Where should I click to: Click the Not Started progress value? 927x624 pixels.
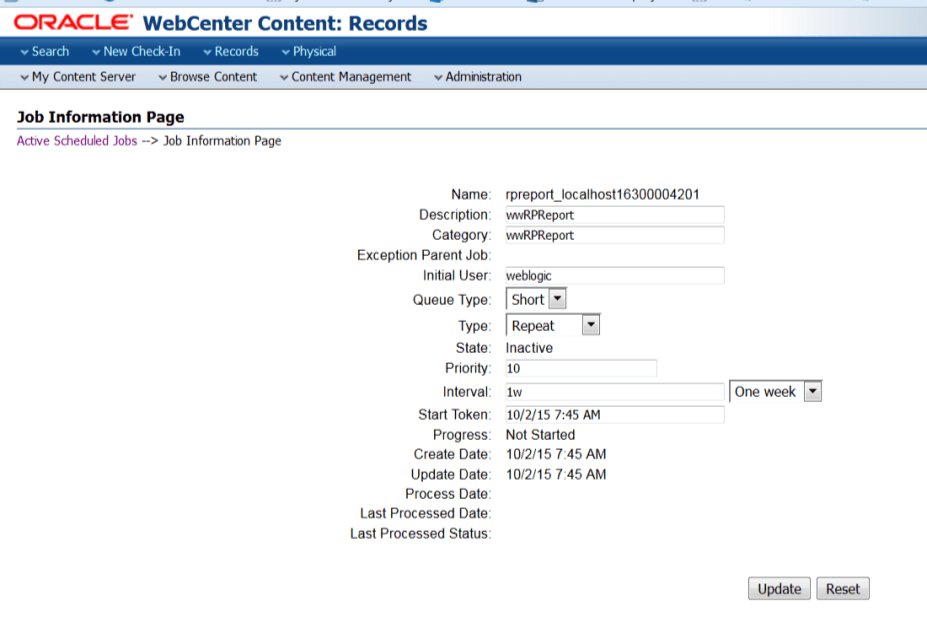[x=540, y=435]
